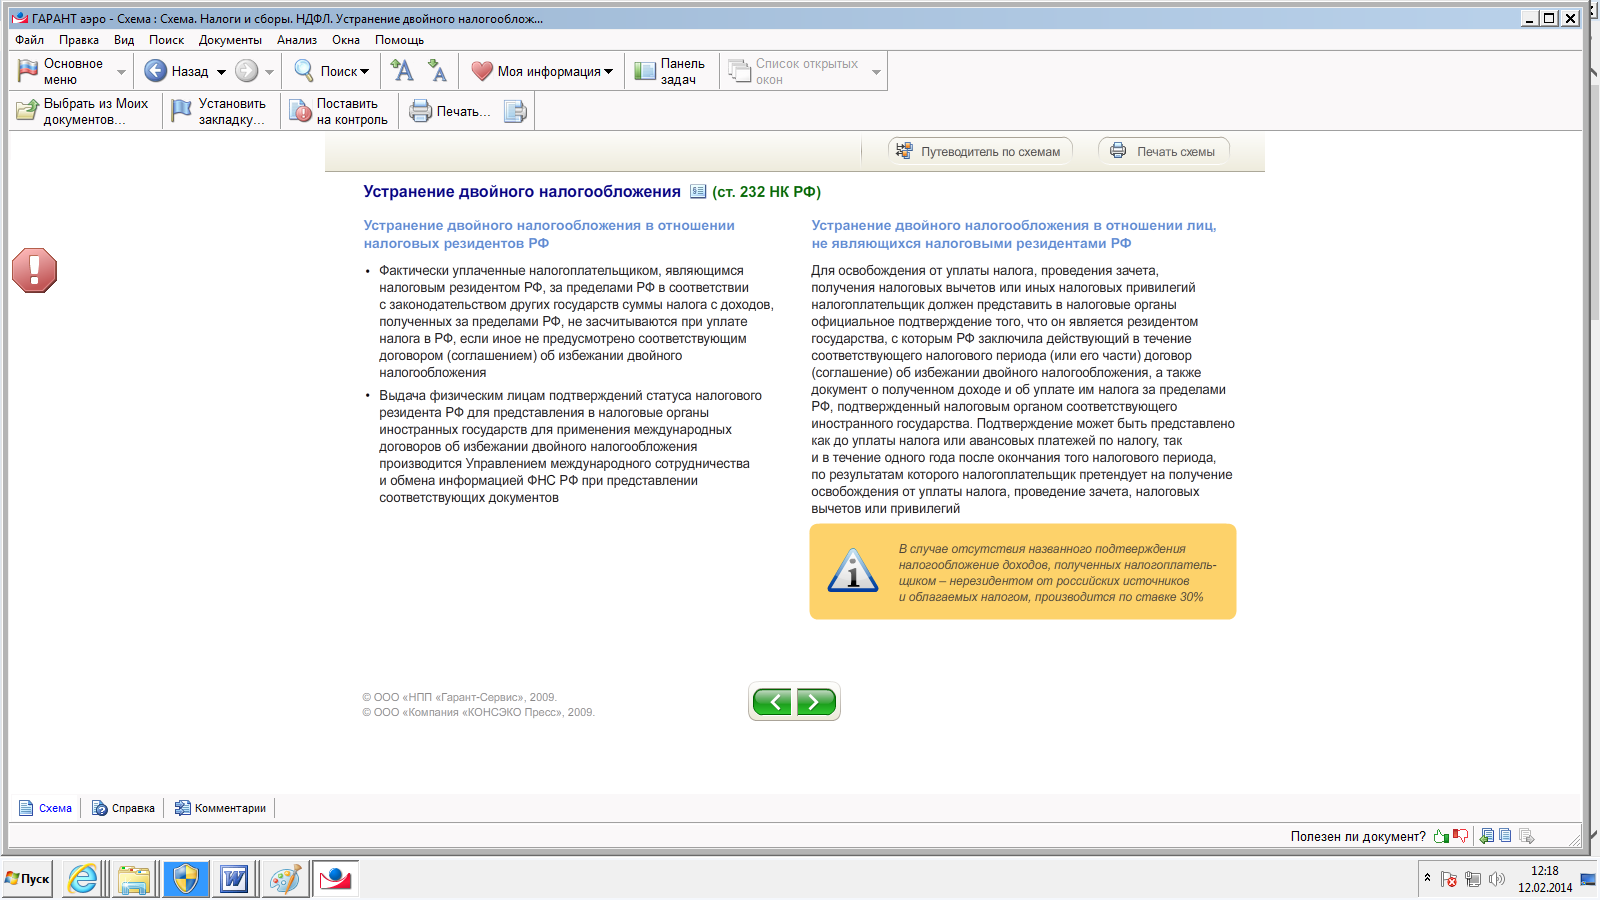Open the Панель задач panel button

pyautogui.click(x=670, y=71)
